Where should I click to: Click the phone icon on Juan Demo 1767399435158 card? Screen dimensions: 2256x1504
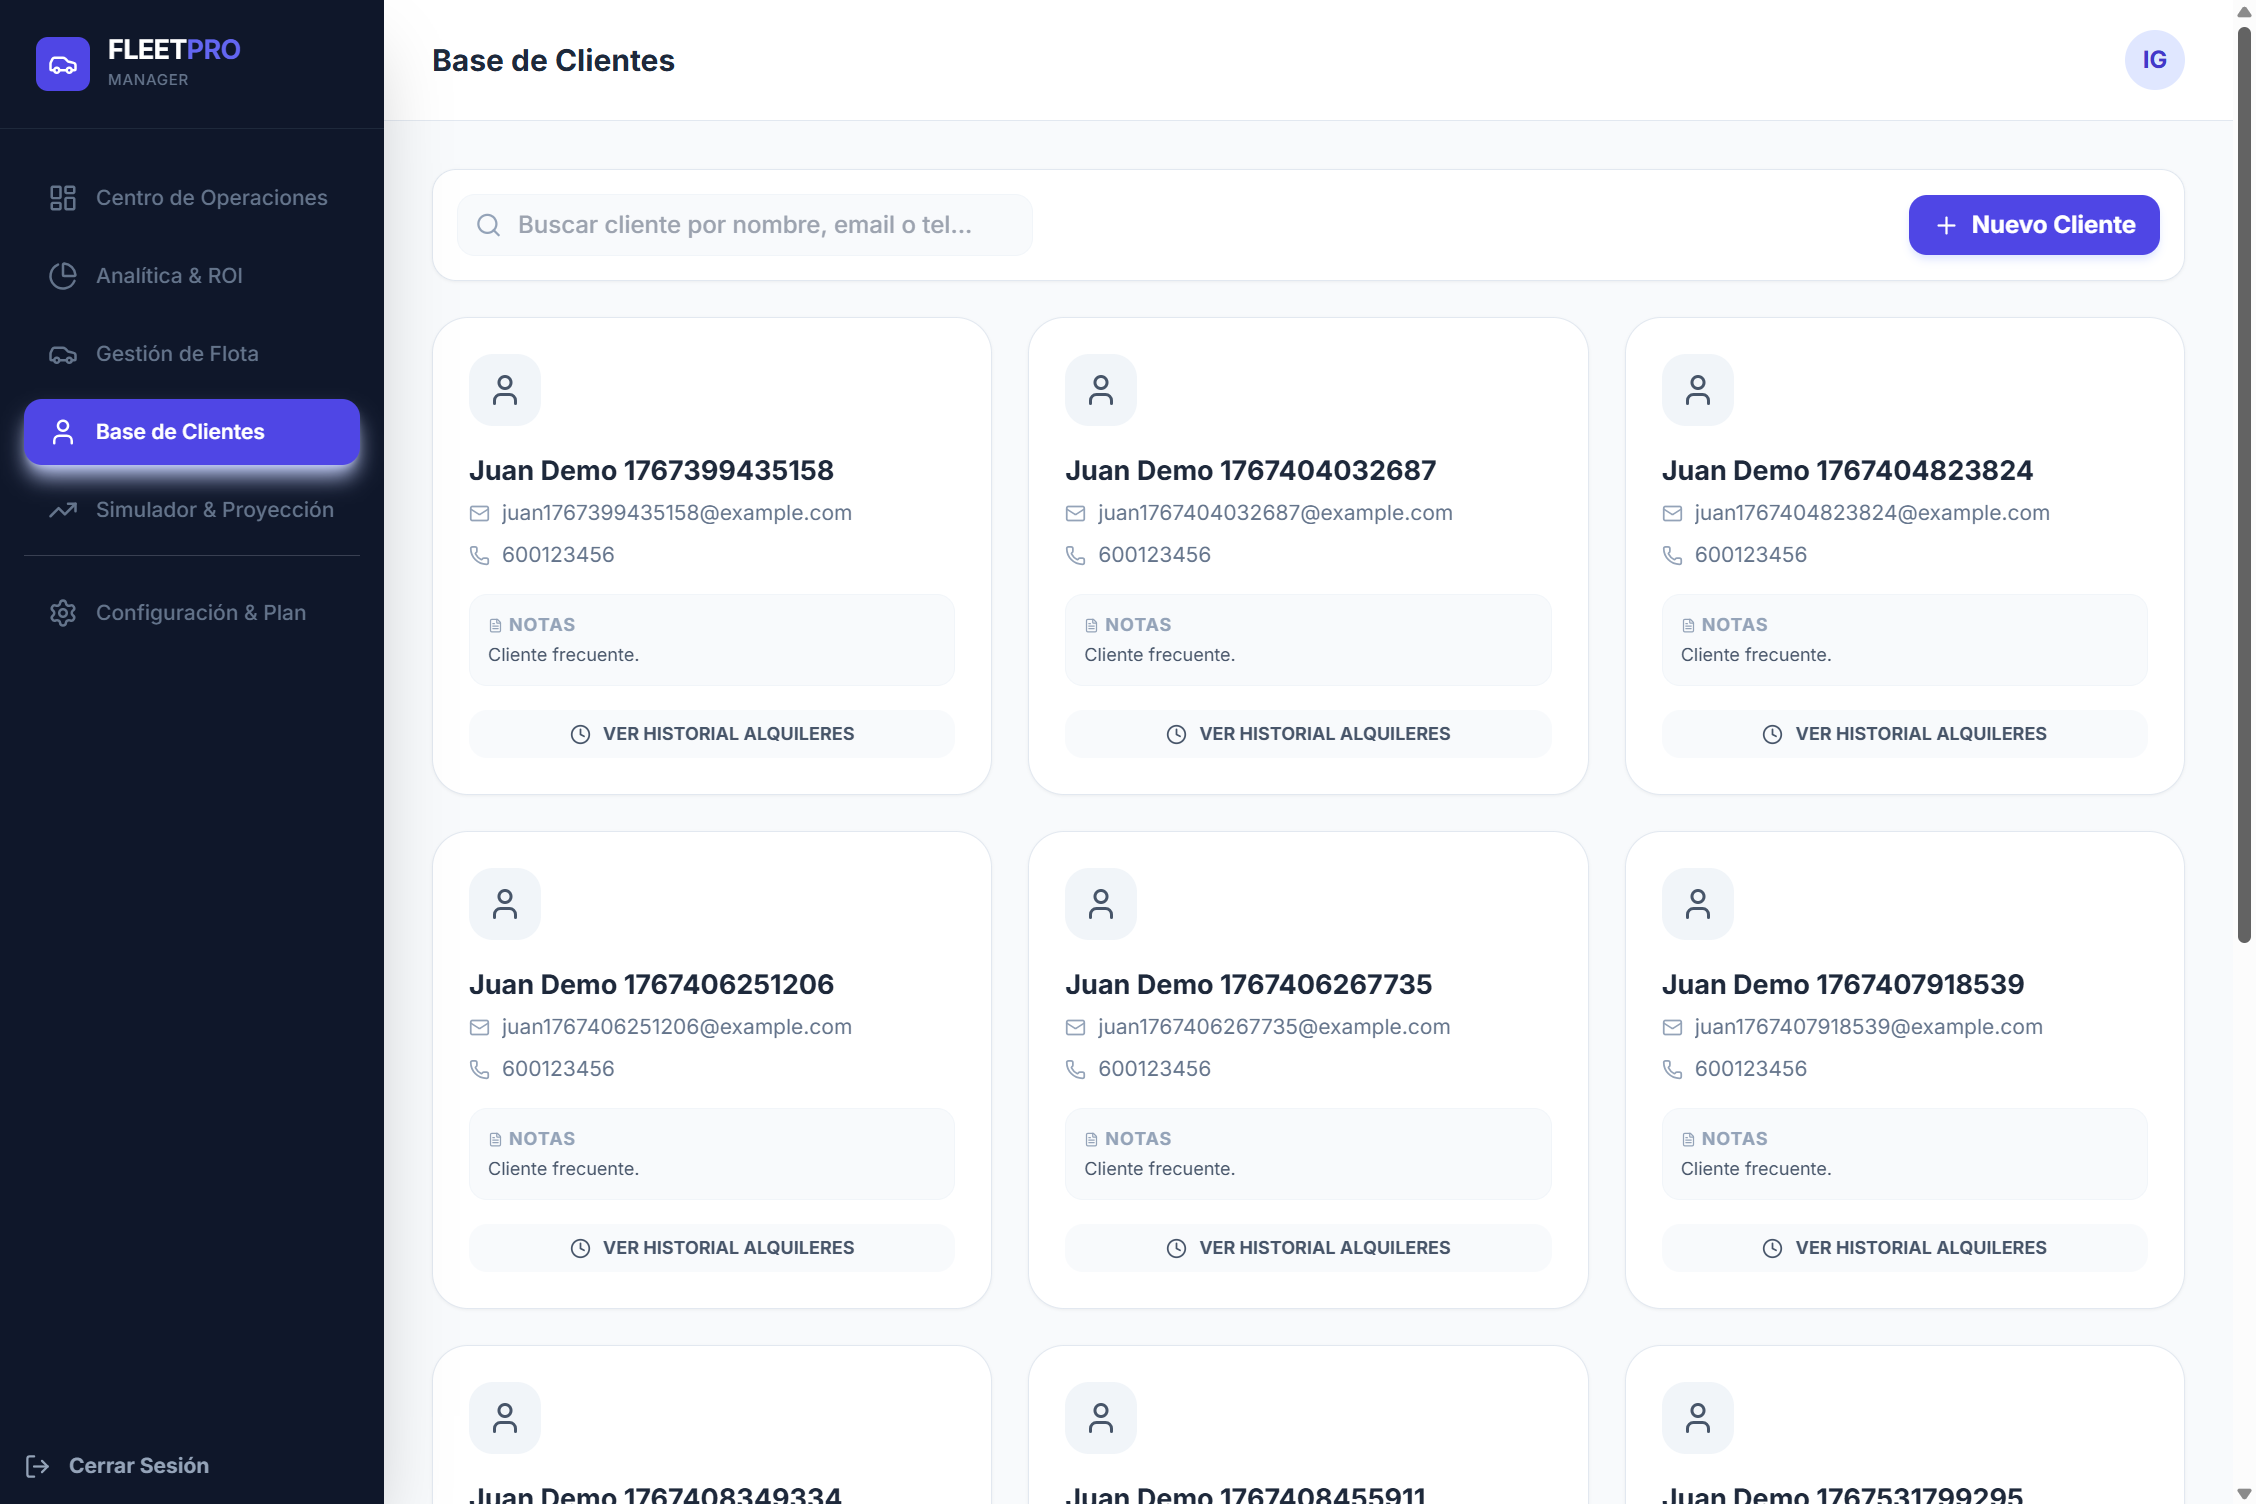click(478, 554)
